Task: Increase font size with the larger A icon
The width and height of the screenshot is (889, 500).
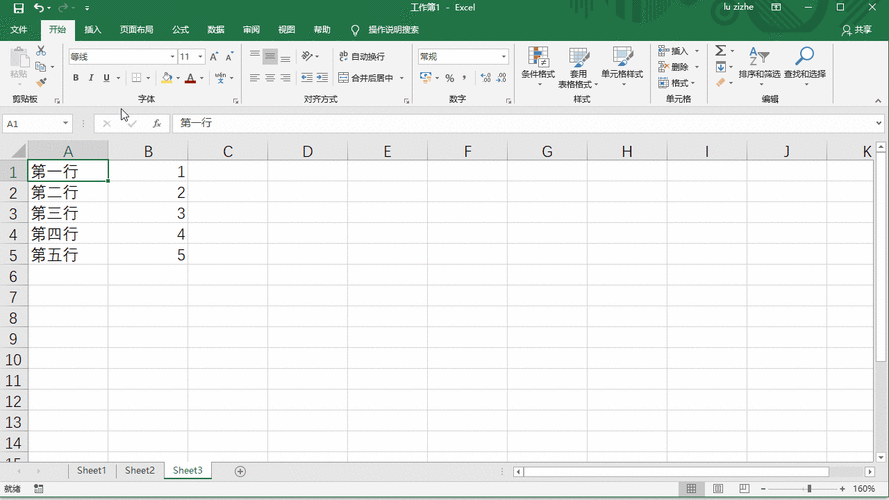Action: pyautogui.click(x=214, y=57)
